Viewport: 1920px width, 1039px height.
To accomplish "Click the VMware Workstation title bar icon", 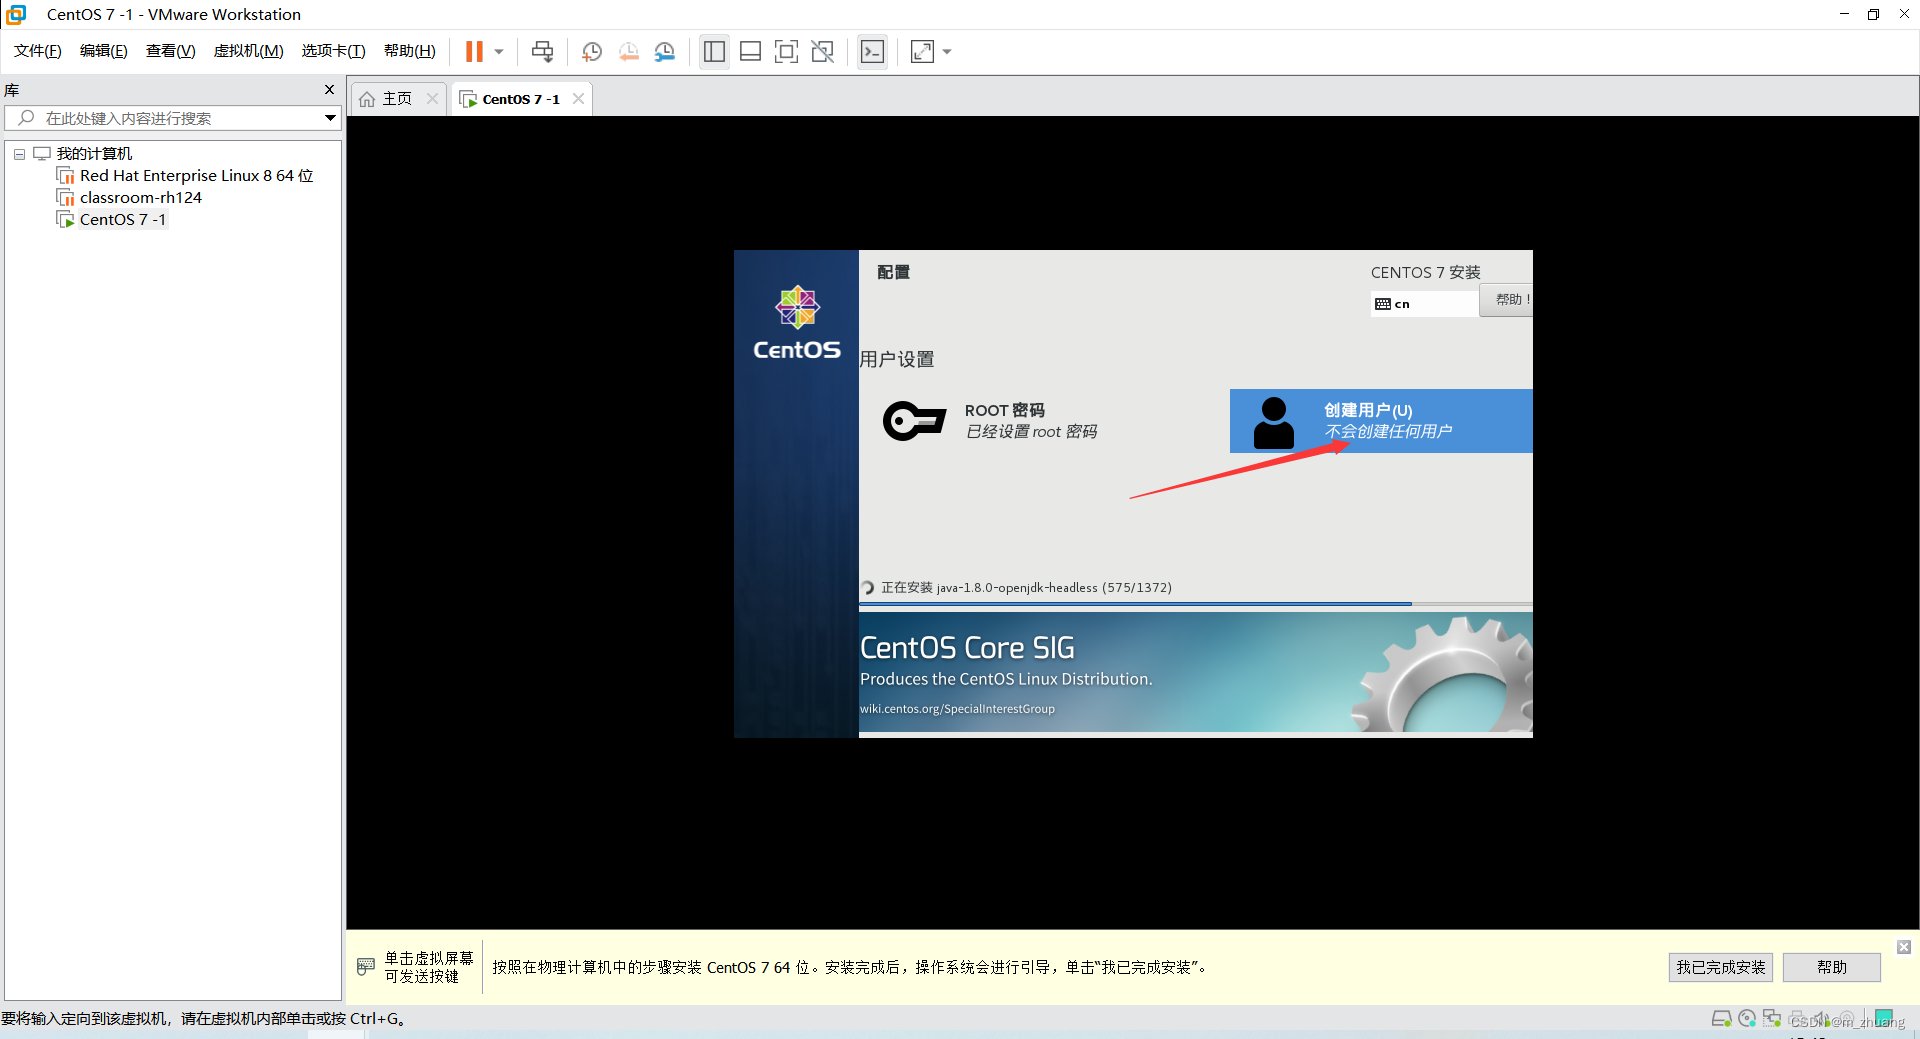I will (16, 14).
